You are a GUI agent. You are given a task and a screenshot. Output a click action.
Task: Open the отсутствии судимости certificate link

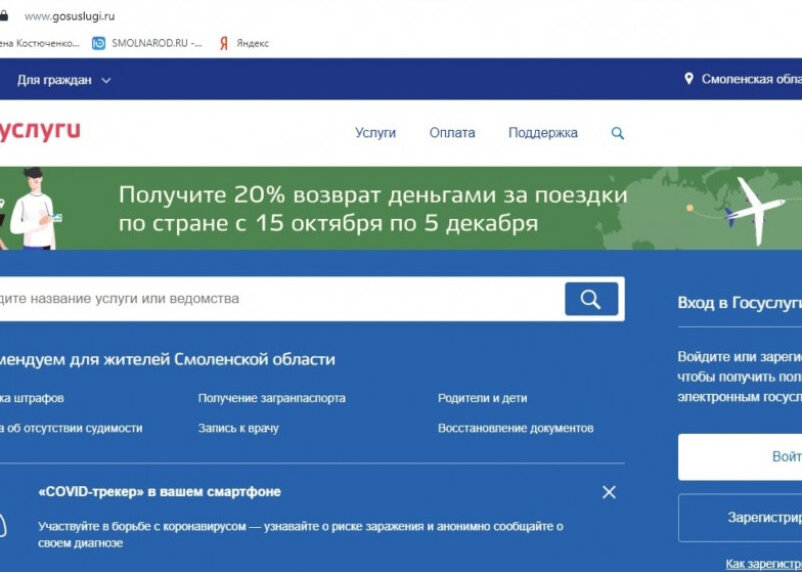click(71, 428)
